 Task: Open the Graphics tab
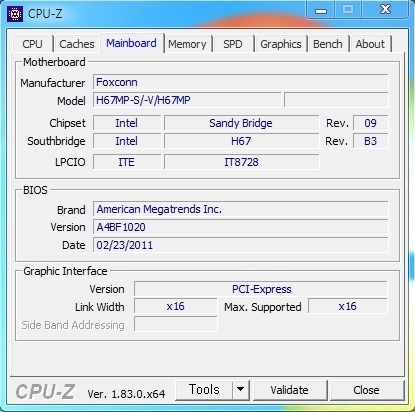(281, 44)
